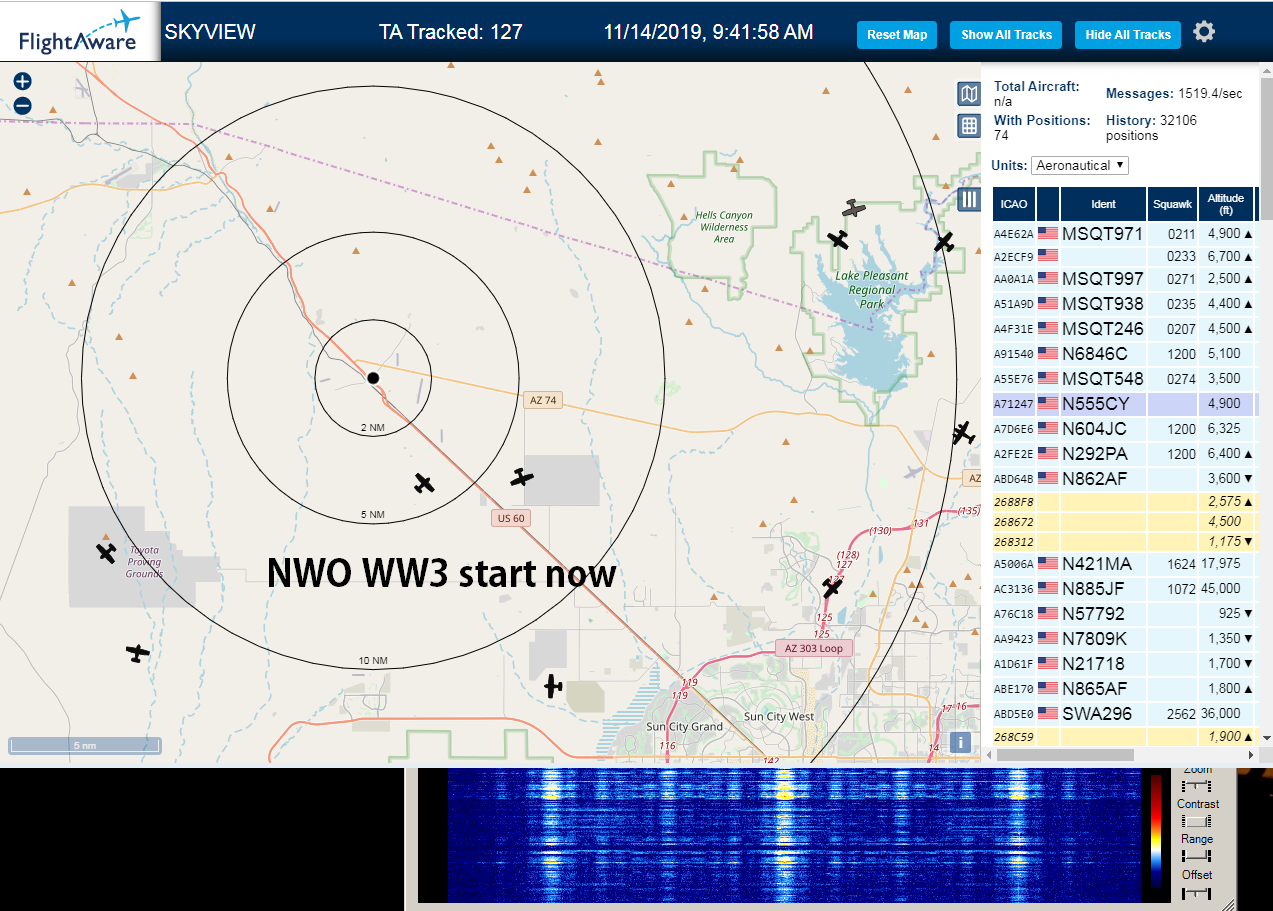Select the MSQT971 aircraft row
The image size is (1273, 911).
click(x=1124, y=233)
